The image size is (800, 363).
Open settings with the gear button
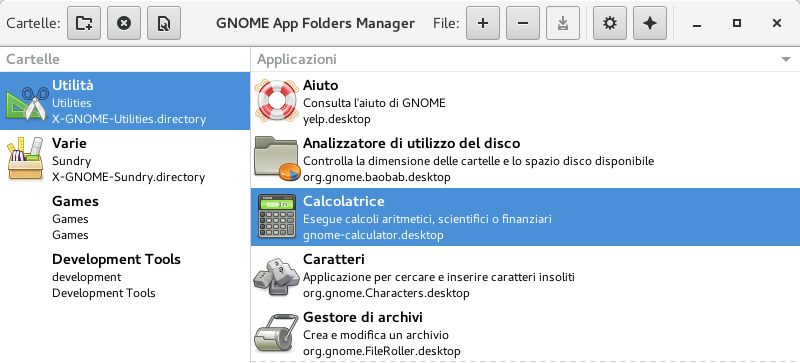pyautogui.click(x=610, y=23)
